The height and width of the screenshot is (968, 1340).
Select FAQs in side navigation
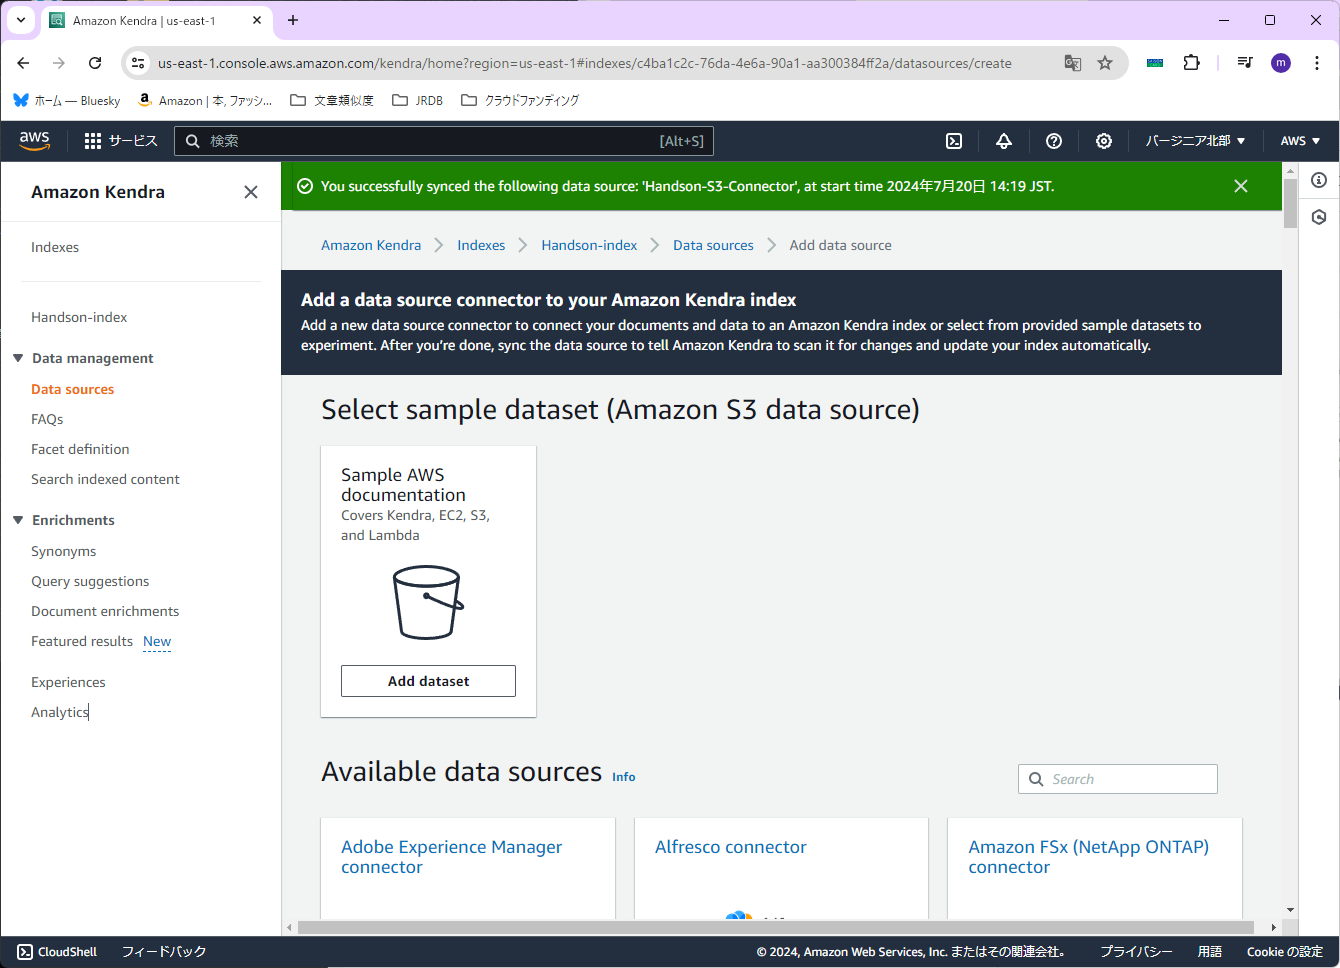(47, 419)
